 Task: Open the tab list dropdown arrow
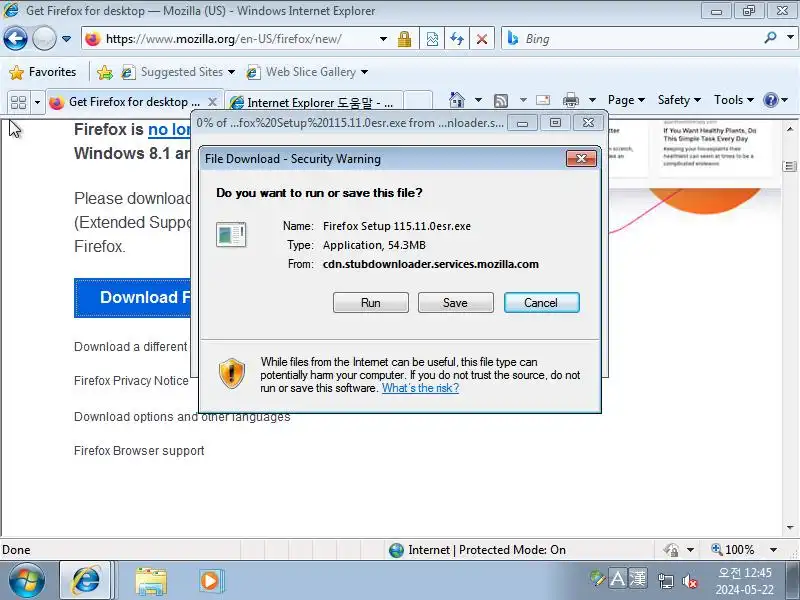[x=37, y=102]
